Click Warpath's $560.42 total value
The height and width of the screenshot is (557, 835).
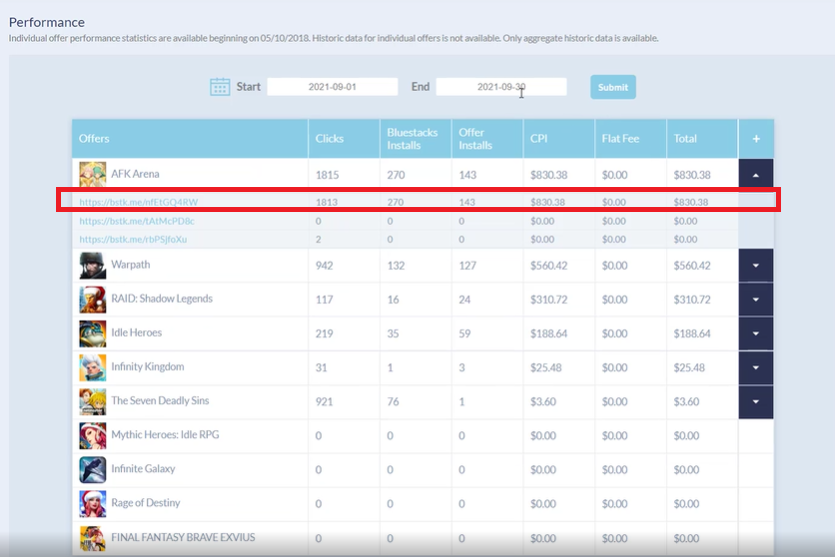tap(692, 265)
